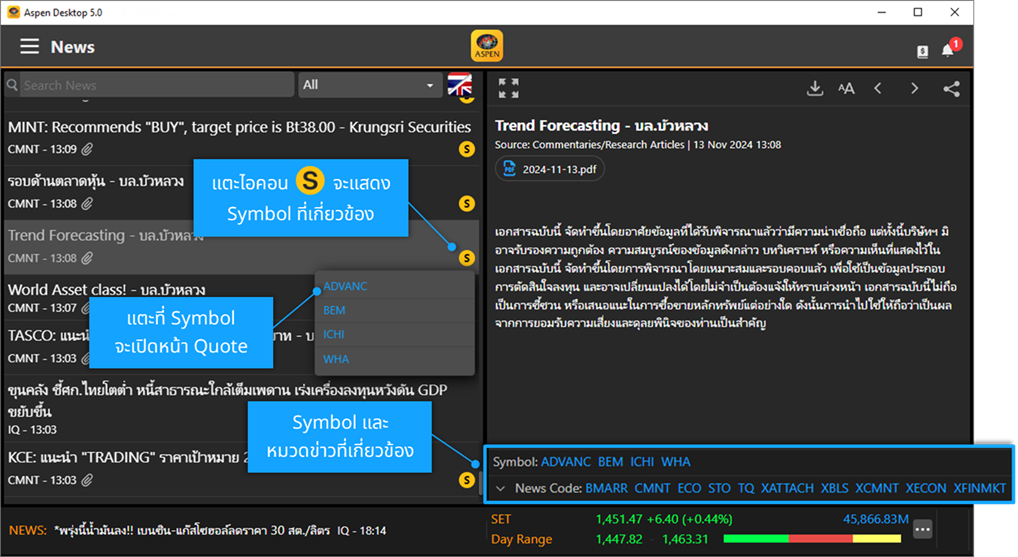
Task: Click the icon left of the bell
Action: pos(923,52)
